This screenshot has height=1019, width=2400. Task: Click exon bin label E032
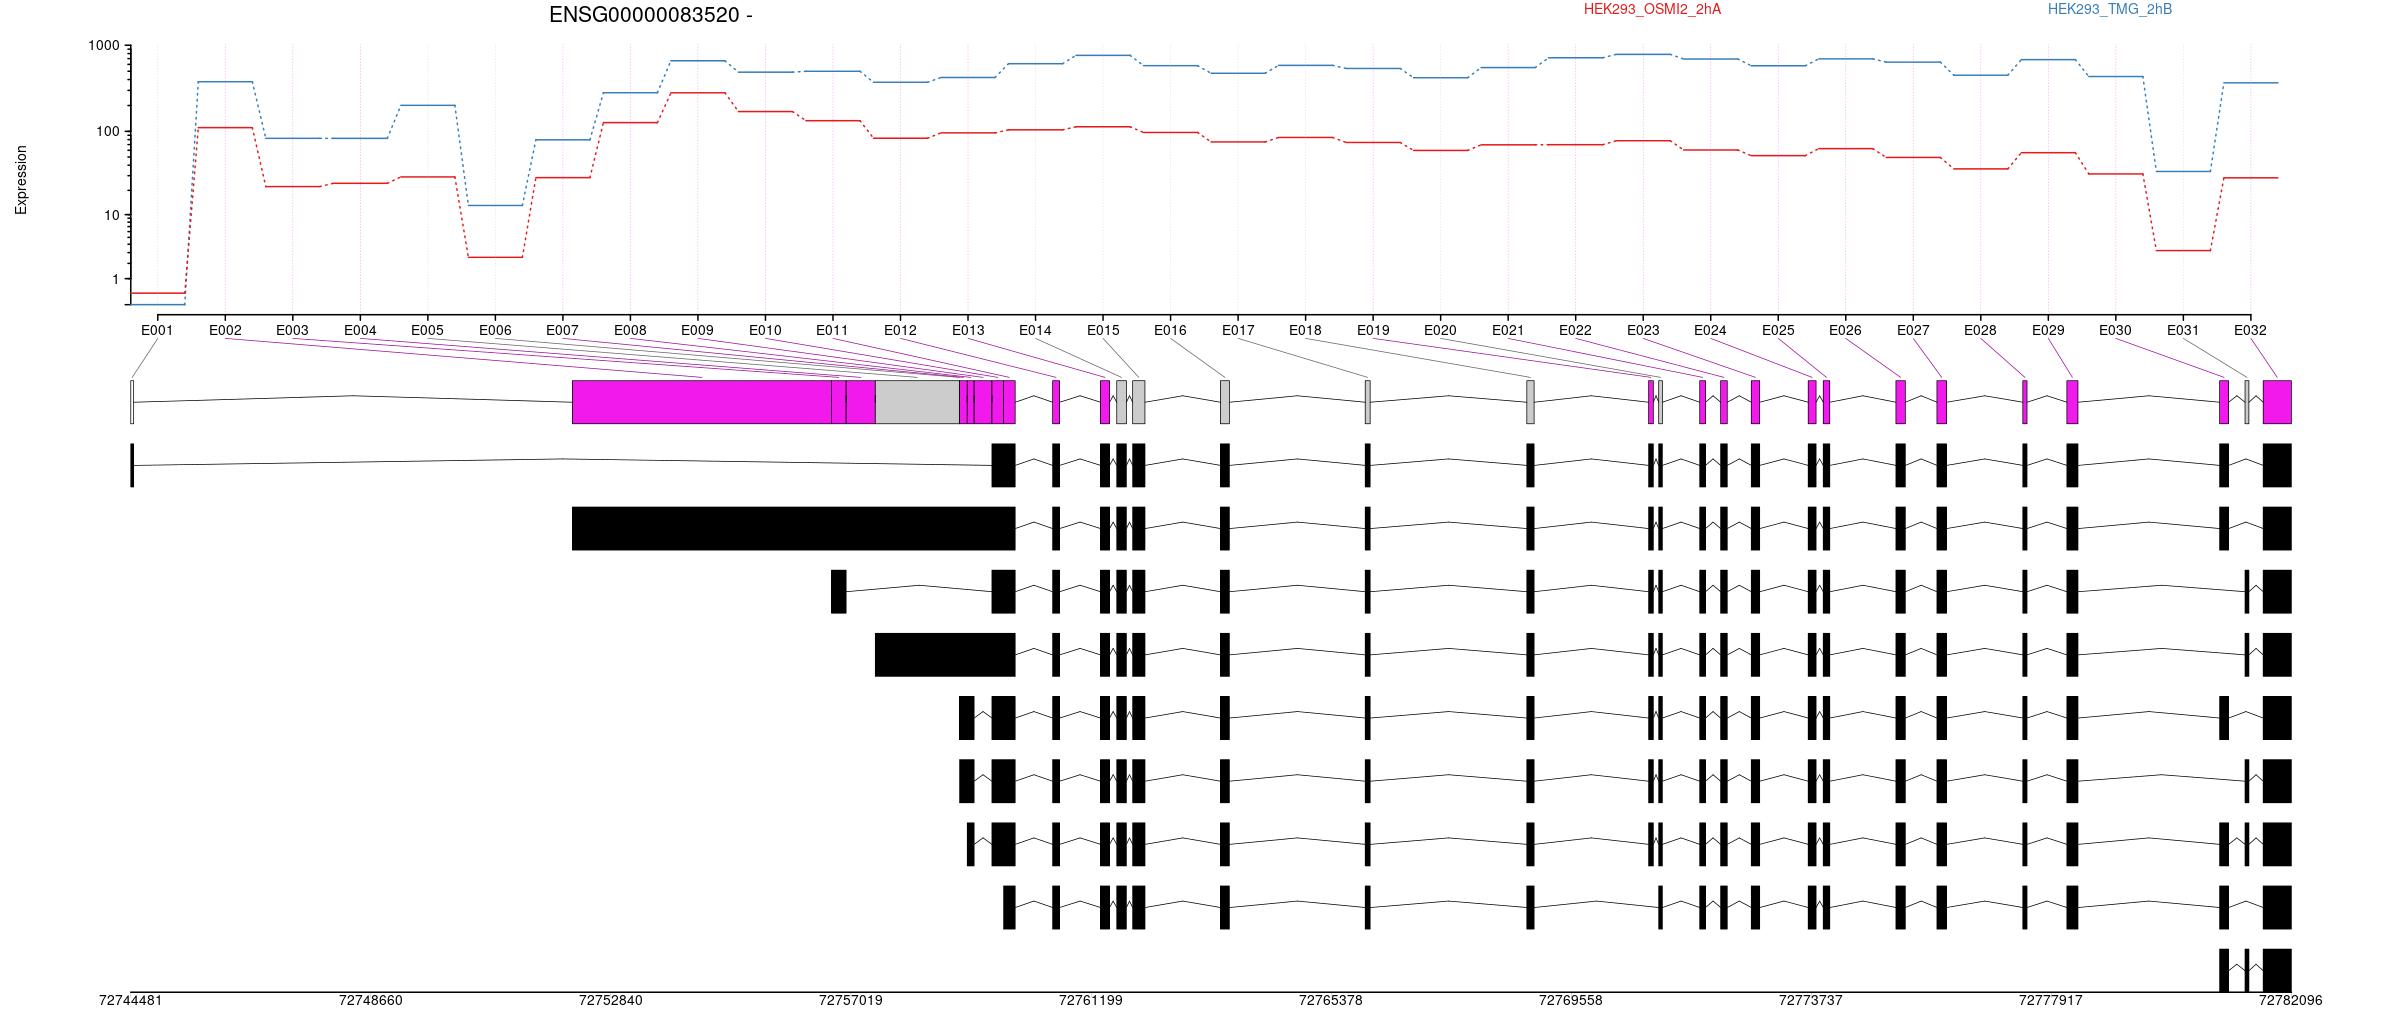click(2250, 330)
